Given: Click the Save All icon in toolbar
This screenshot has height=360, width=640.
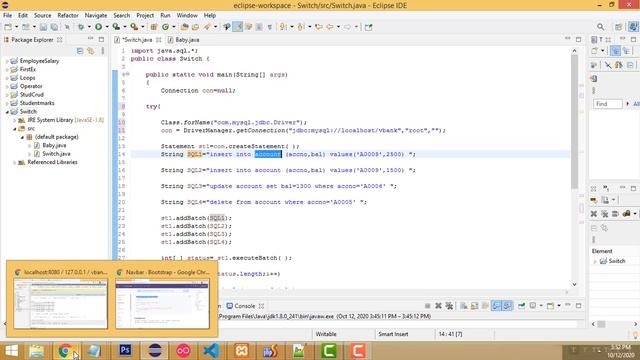Looking at the screenshot, I should [54, 27].
